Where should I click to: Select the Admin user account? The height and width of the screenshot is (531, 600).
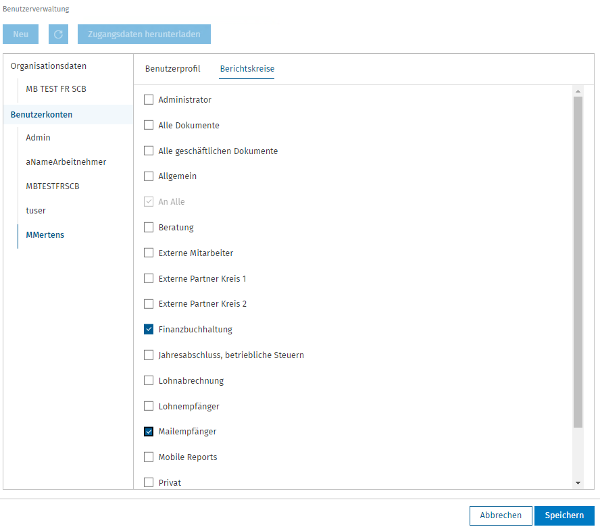[38, 138]
